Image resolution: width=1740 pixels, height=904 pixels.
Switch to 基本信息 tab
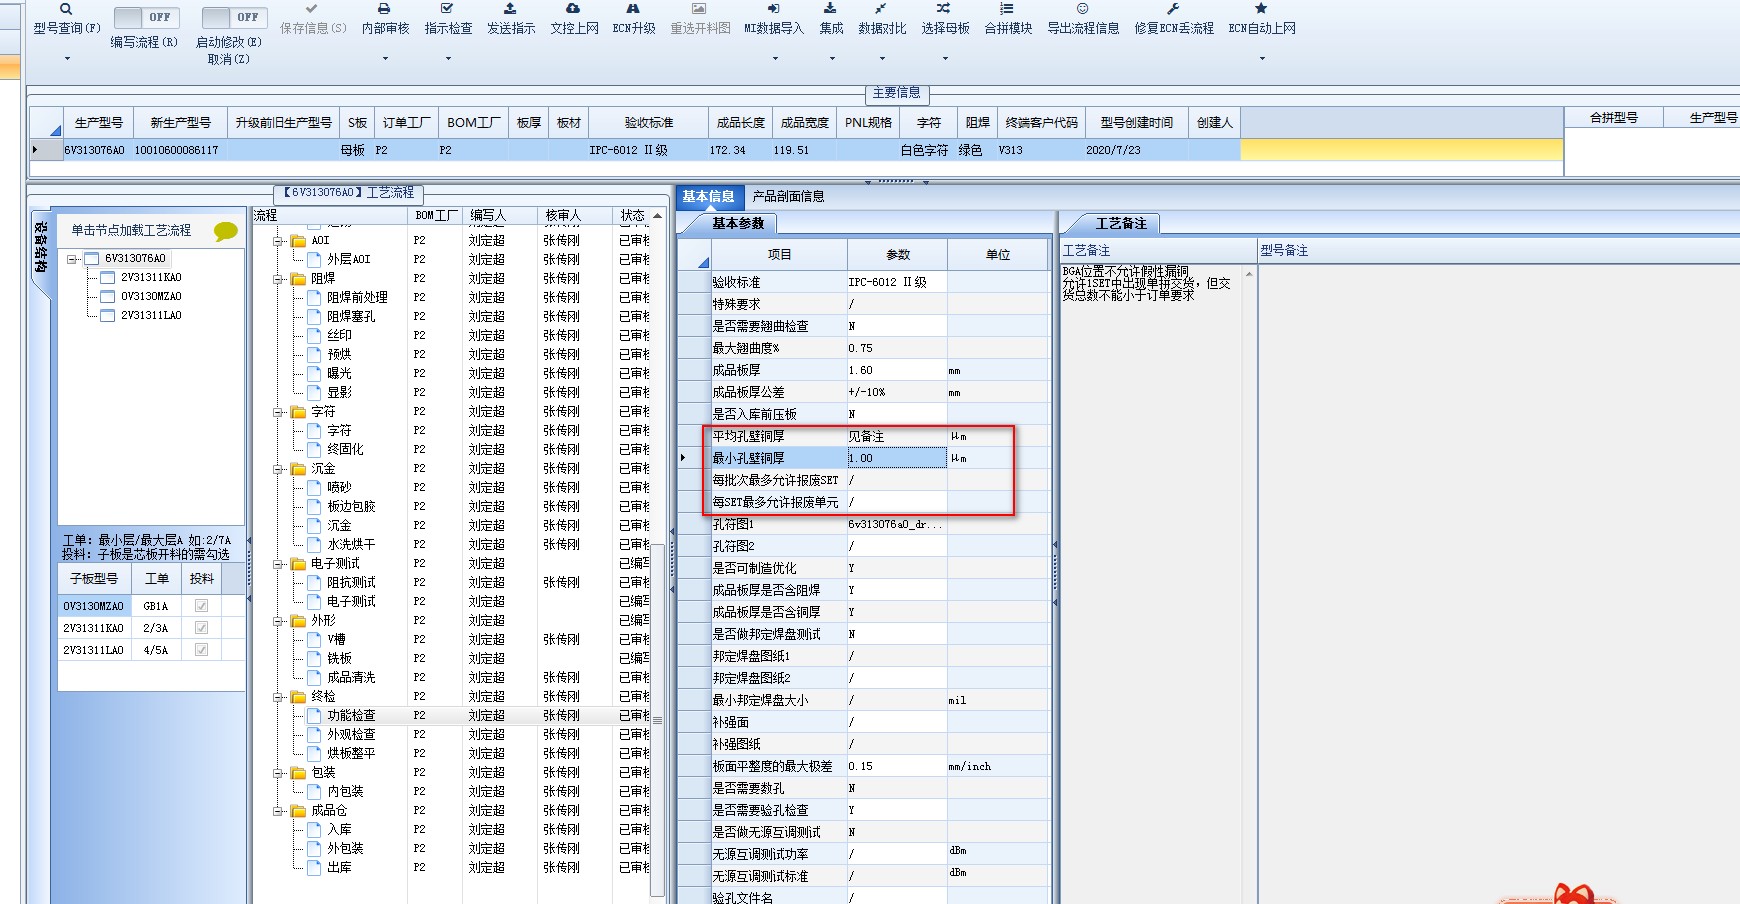point(708,197)
